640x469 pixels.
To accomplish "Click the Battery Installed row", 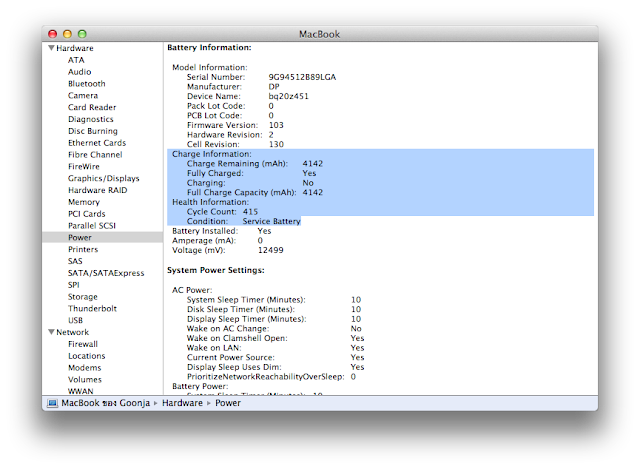I will 221,231.
